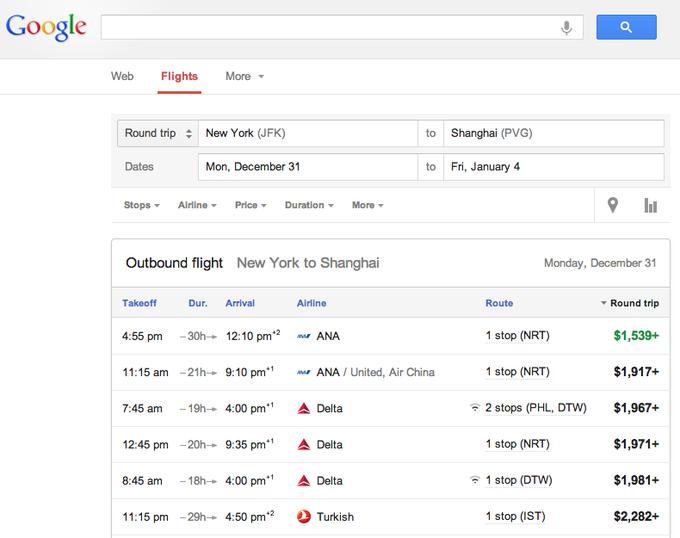Click 2 stops (PHL, DTW) route
680x538 pixels.
click(536, 408)
